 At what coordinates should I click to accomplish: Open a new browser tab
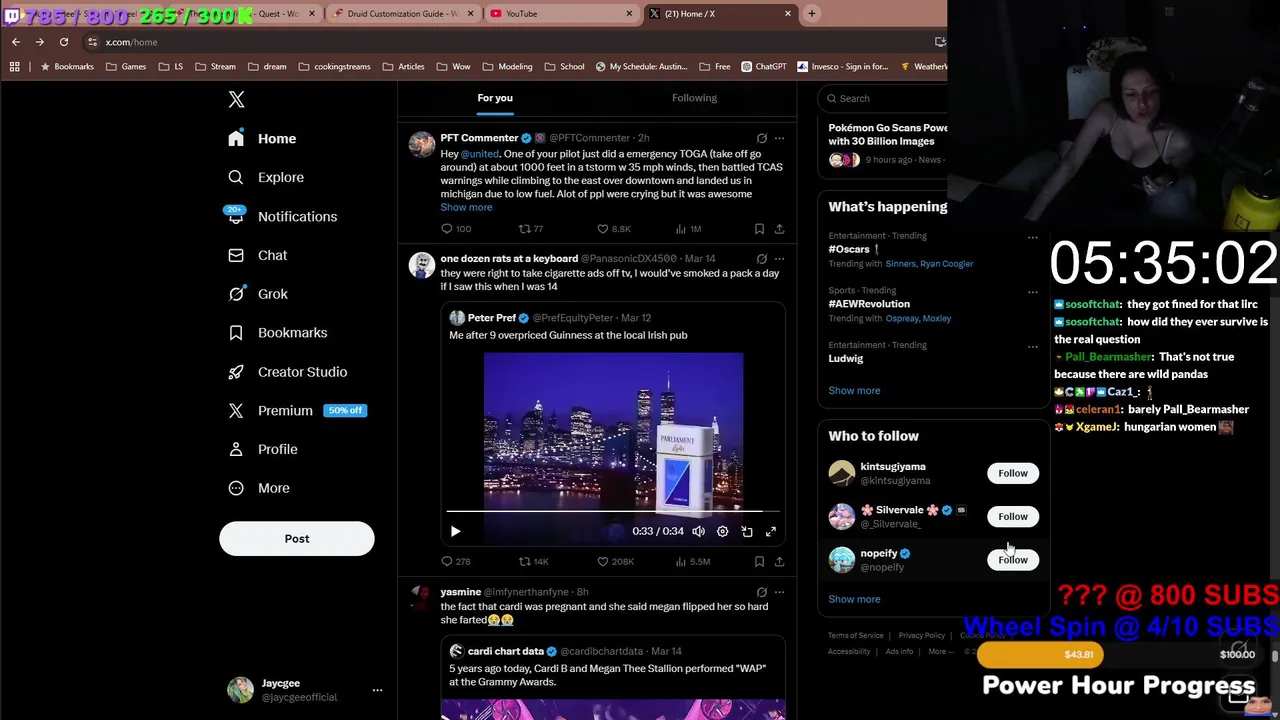[x=811, y=14]
